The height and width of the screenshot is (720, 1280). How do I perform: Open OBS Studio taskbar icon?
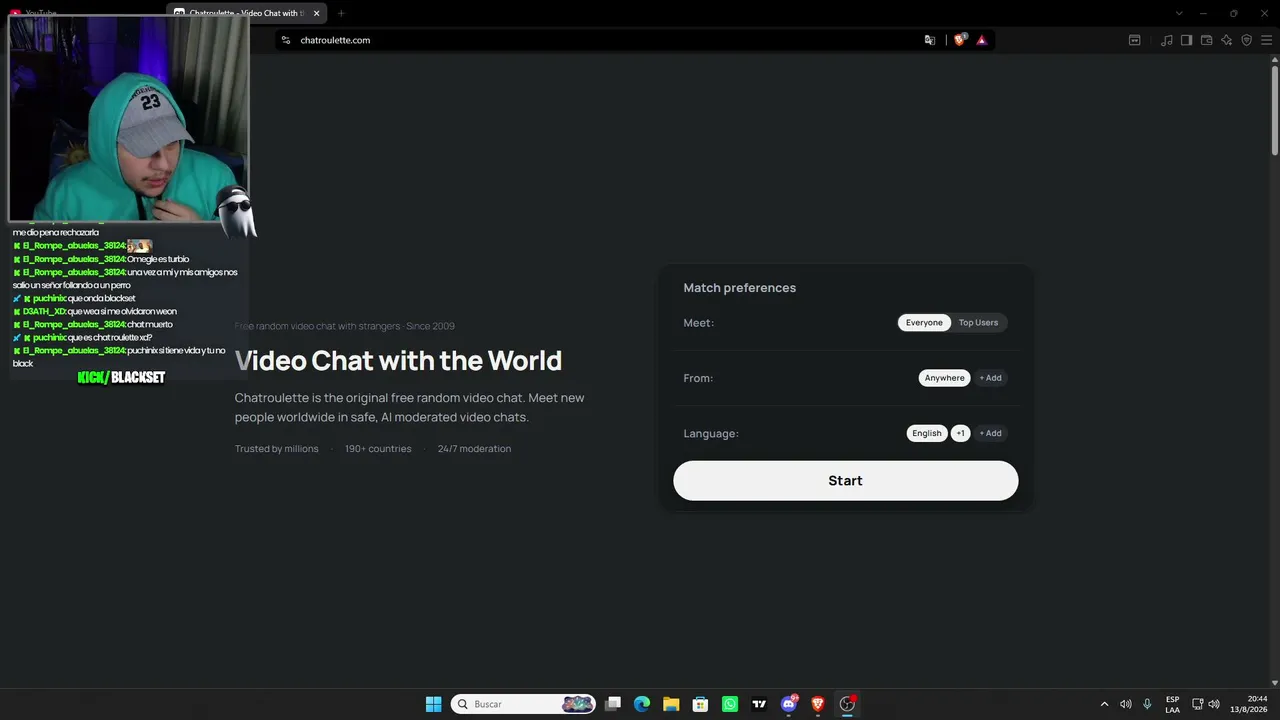(x=847, y=704)
